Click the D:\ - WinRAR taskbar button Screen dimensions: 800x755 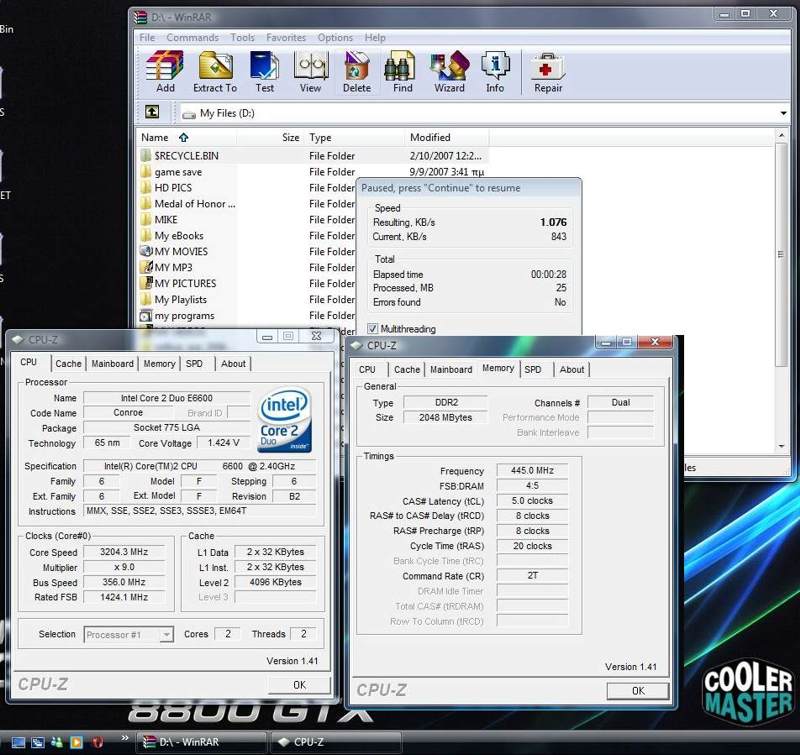tap(201, 742)
